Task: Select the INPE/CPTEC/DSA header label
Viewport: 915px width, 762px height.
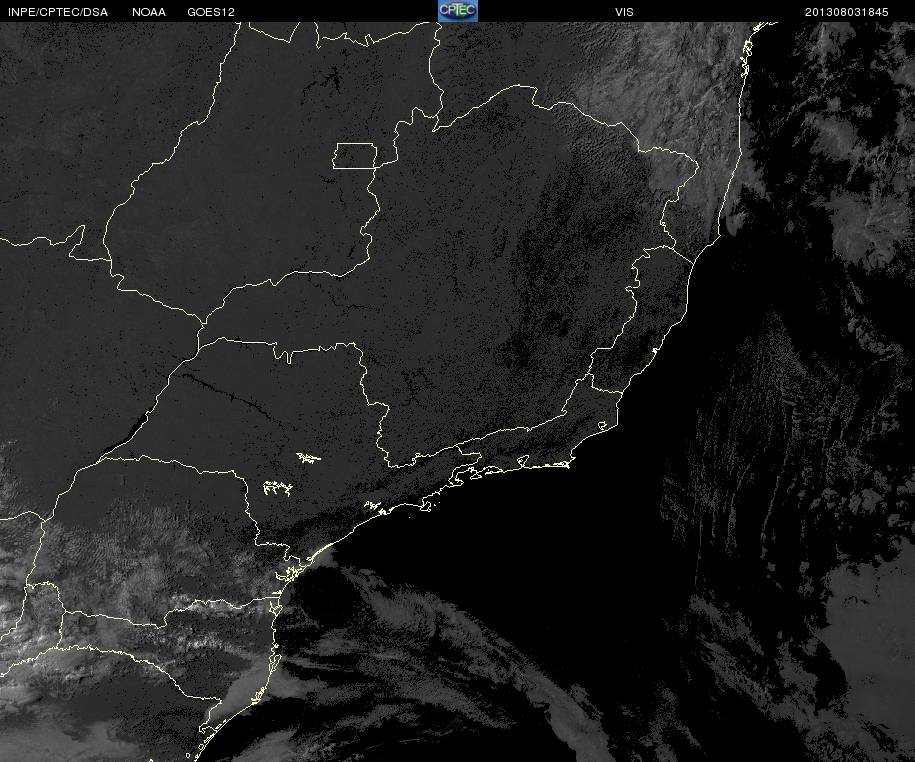Action: tap(58, 12)
